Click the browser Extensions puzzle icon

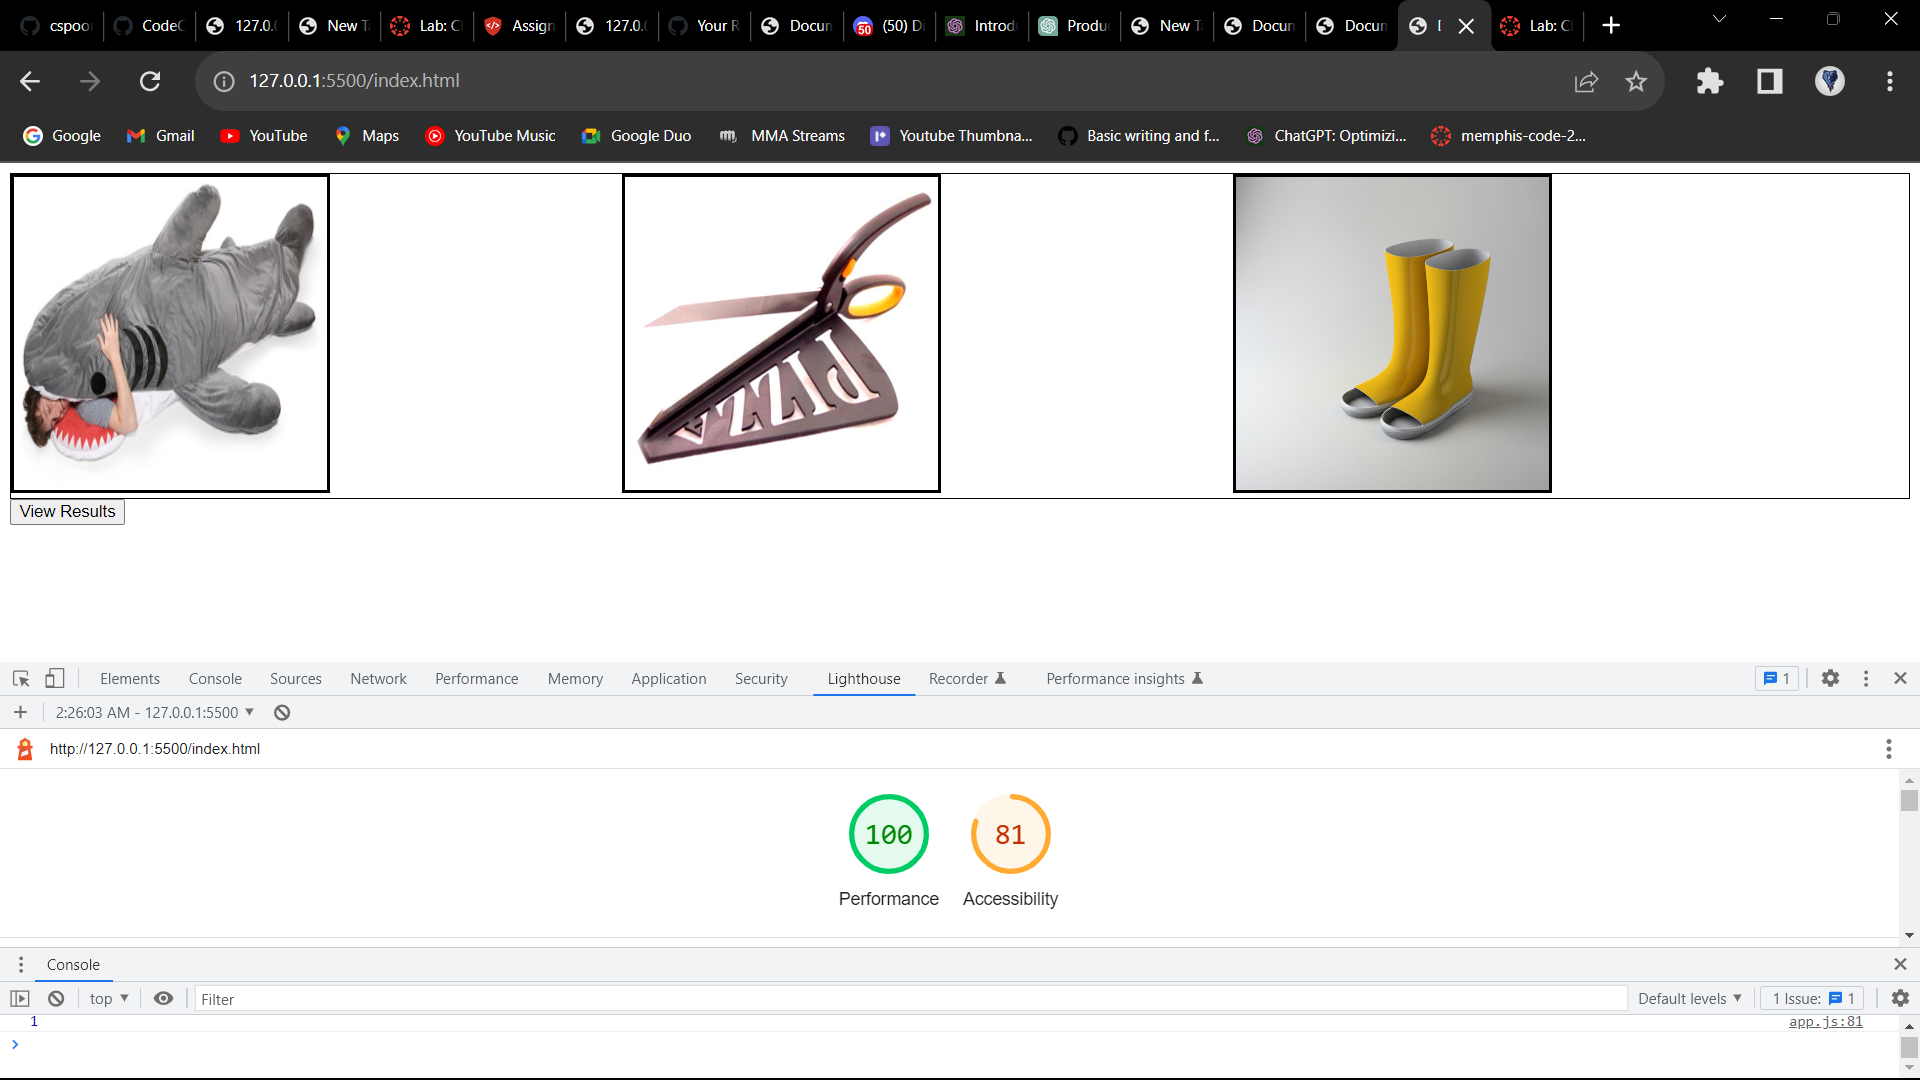click(1710, 81)
